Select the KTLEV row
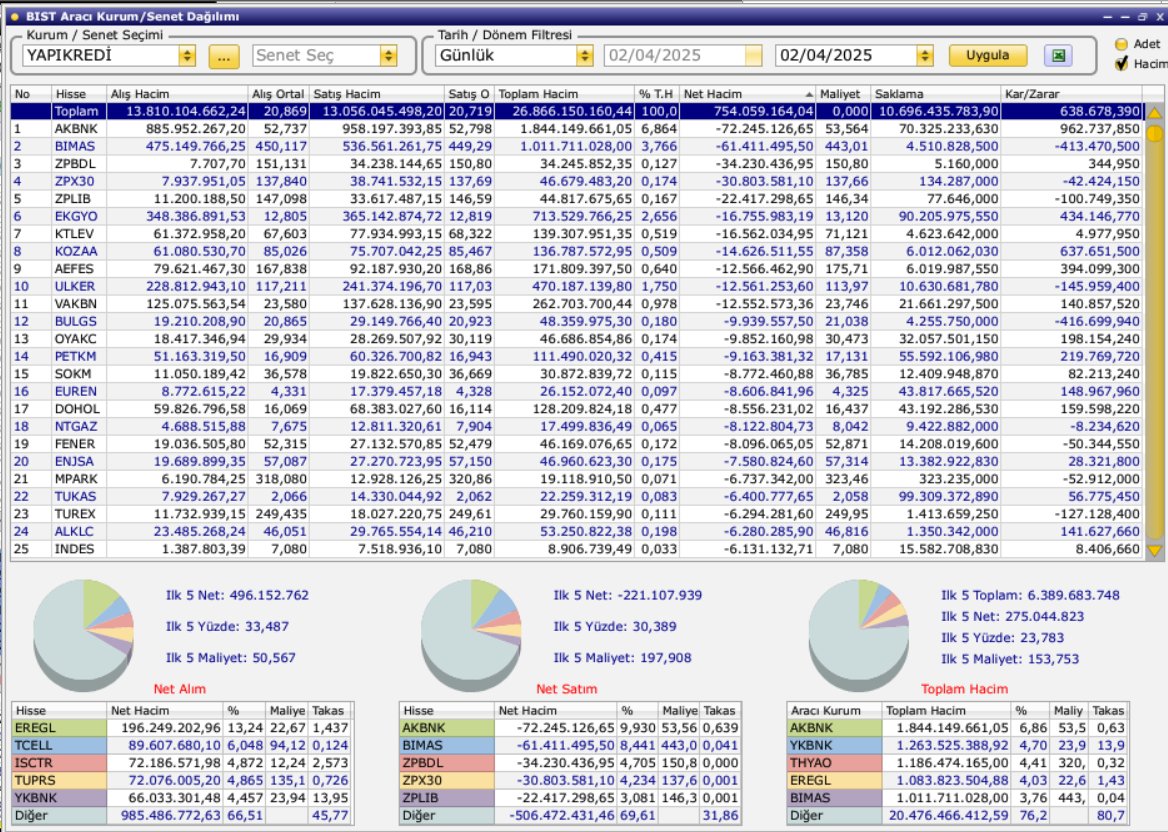 577,234
